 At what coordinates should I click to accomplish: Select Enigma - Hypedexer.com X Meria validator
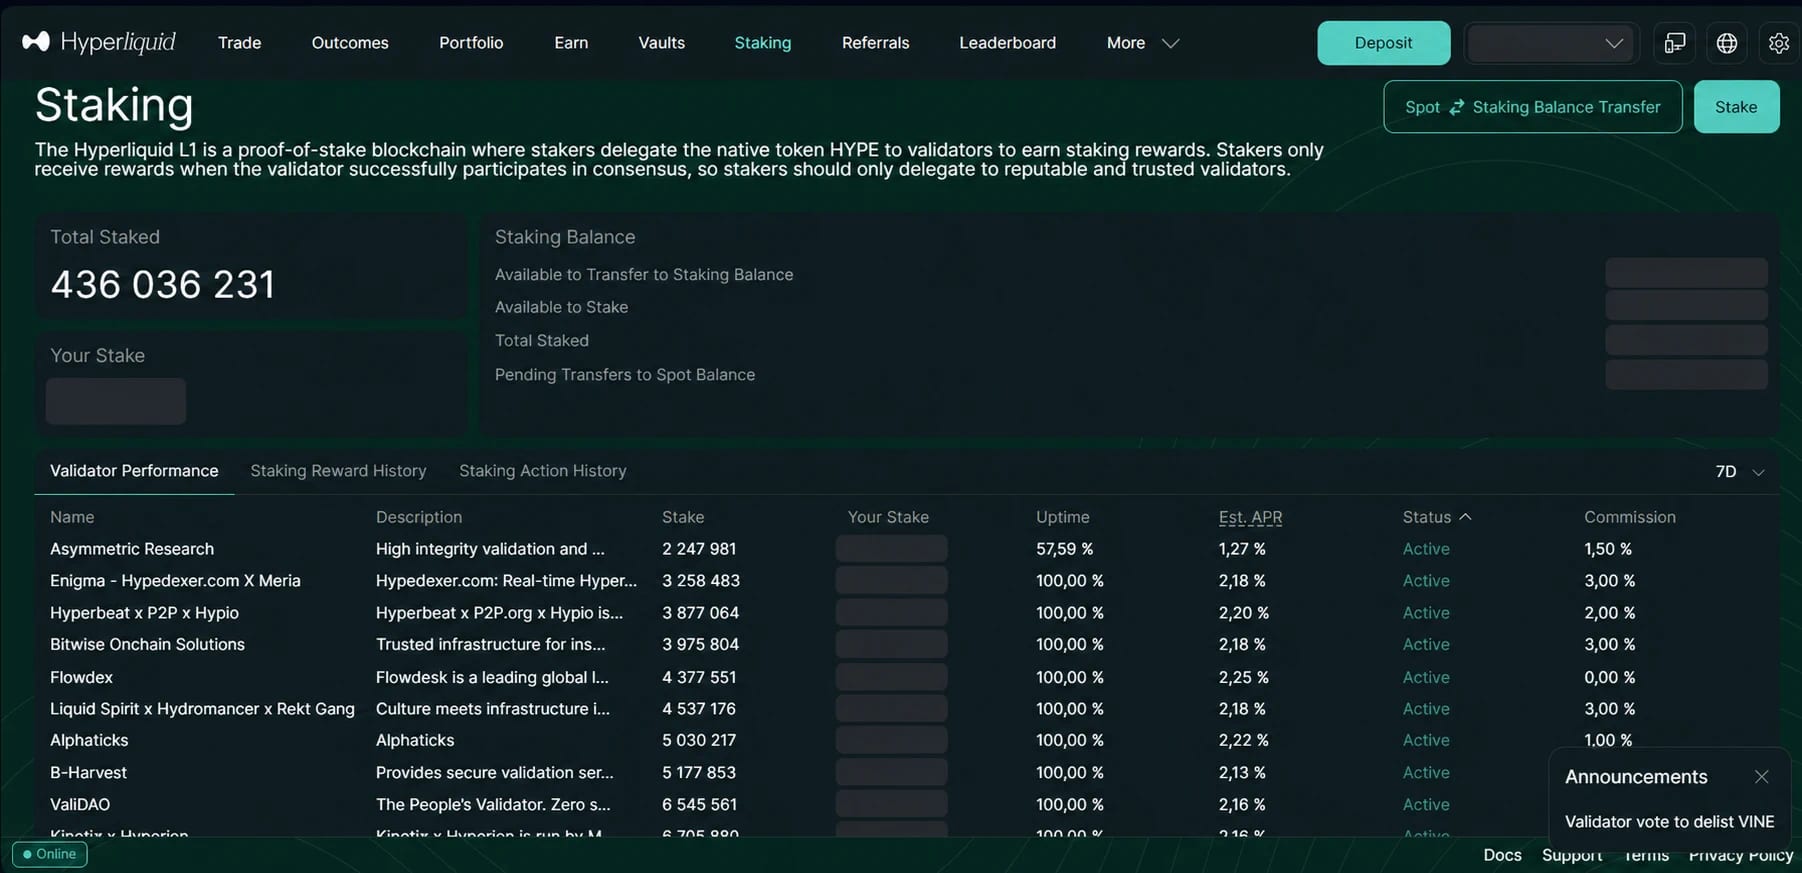pos(175,581)
